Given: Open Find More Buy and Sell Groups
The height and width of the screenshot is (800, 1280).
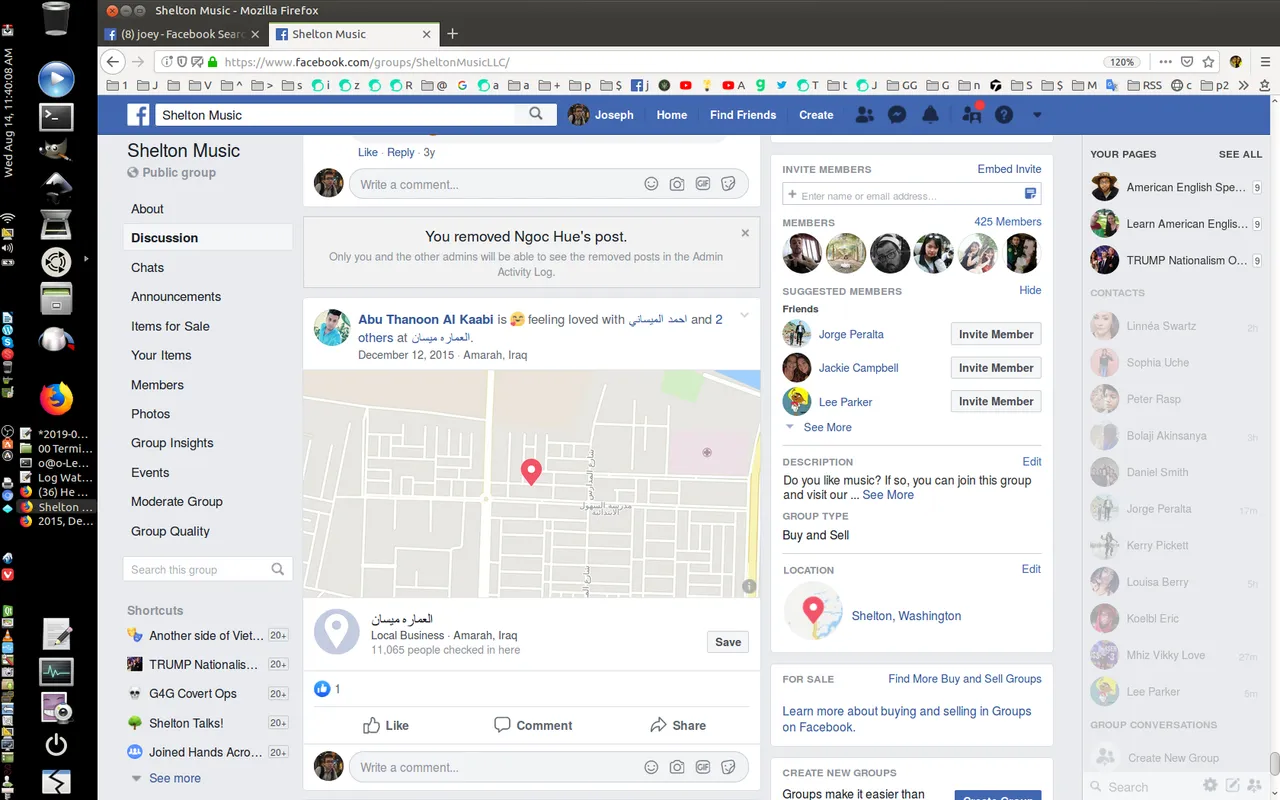Looking at the screenshot, I should [x=965, y=679].
